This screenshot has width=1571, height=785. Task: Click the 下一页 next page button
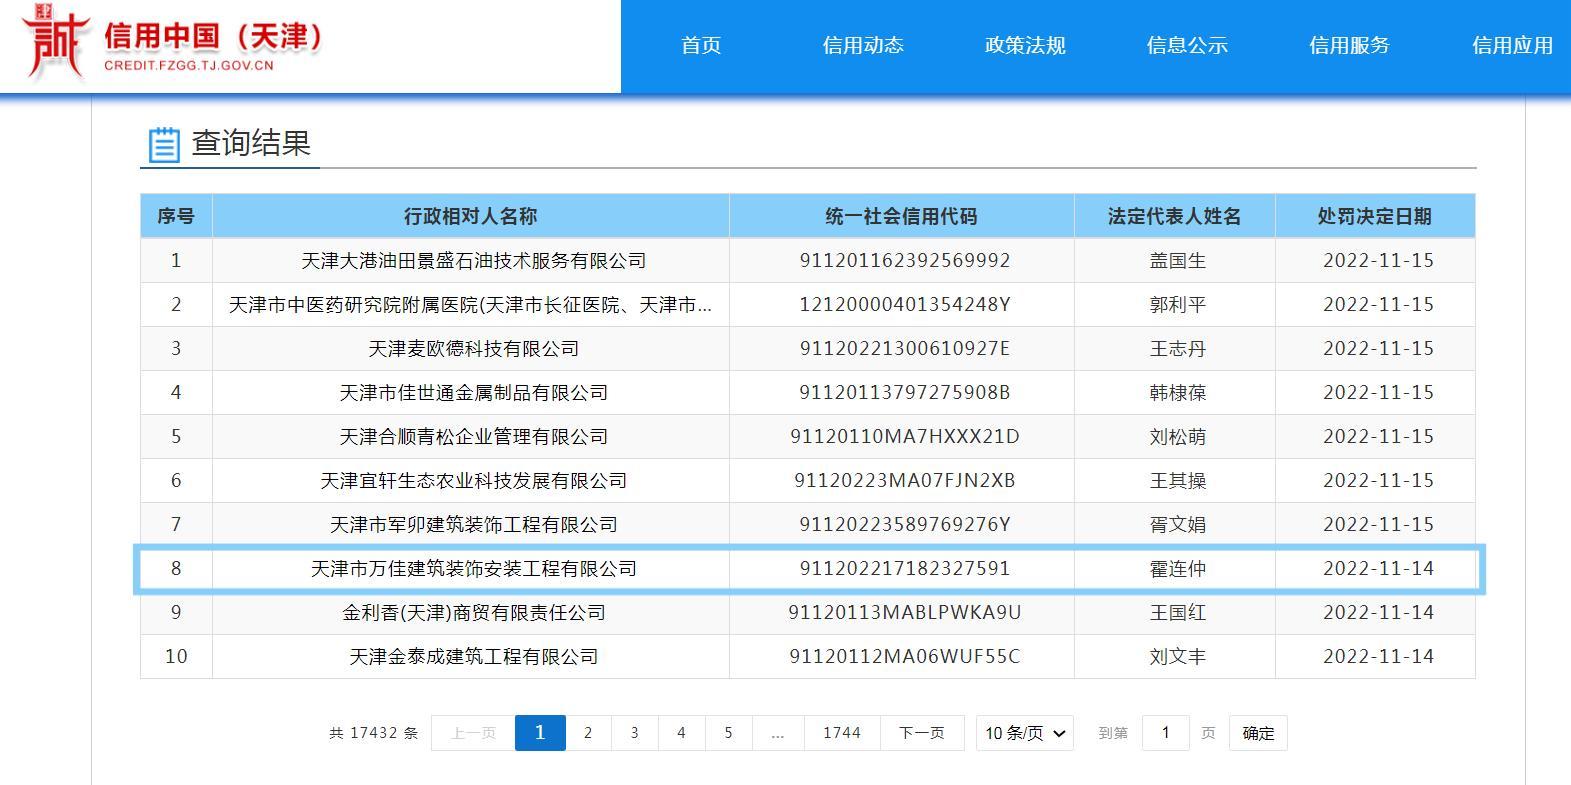[922, 733]
